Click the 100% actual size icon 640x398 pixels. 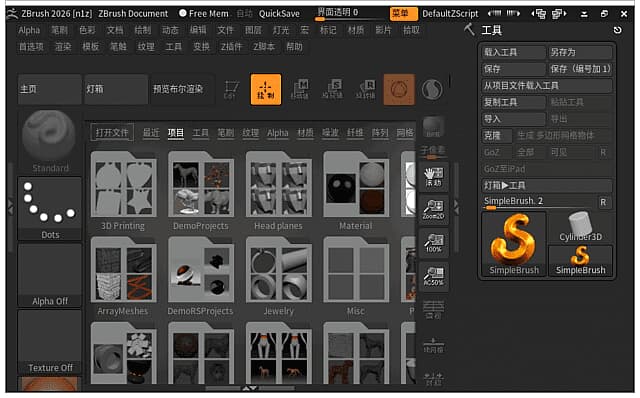tap(433, 243)
